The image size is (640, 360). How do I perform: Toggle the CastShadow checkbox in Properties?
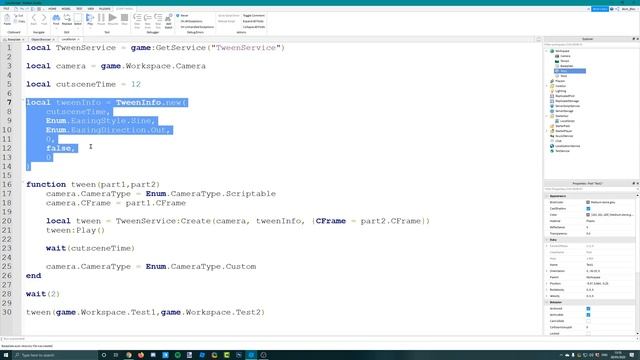coord(588,209)
